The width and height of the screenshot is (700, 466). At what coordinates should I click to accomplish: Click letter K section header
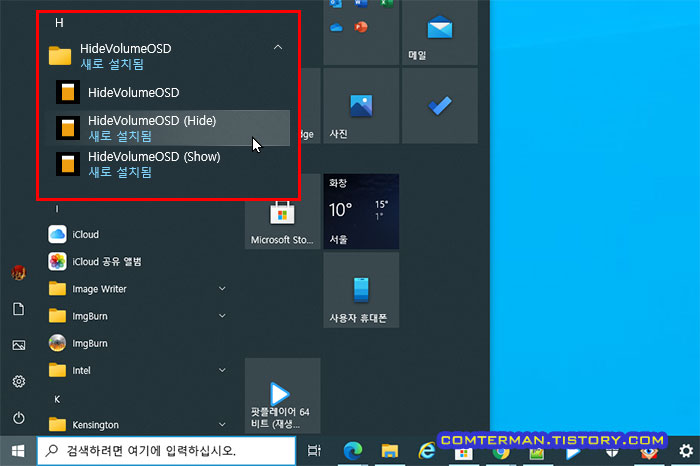(x=57, y=399)
